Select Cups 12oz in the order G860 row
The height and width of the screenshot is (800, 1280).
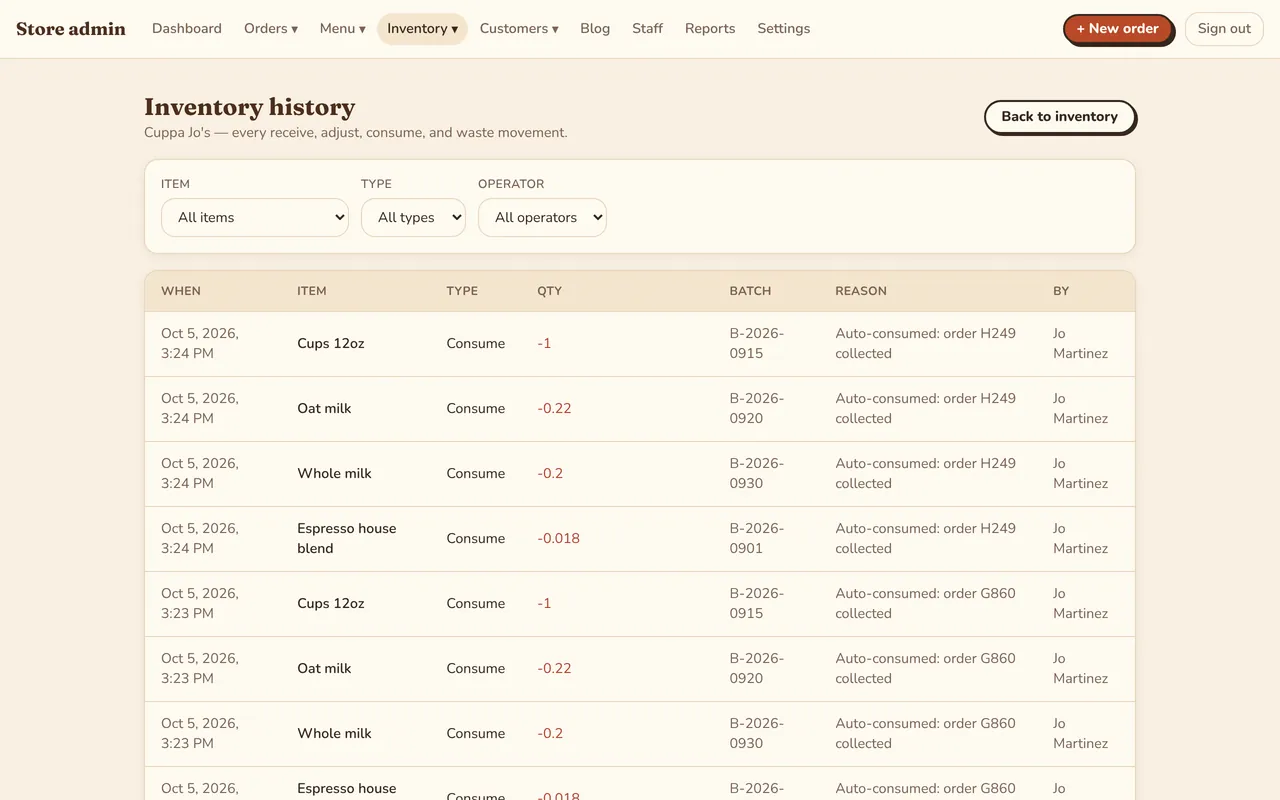pos(331,604)
